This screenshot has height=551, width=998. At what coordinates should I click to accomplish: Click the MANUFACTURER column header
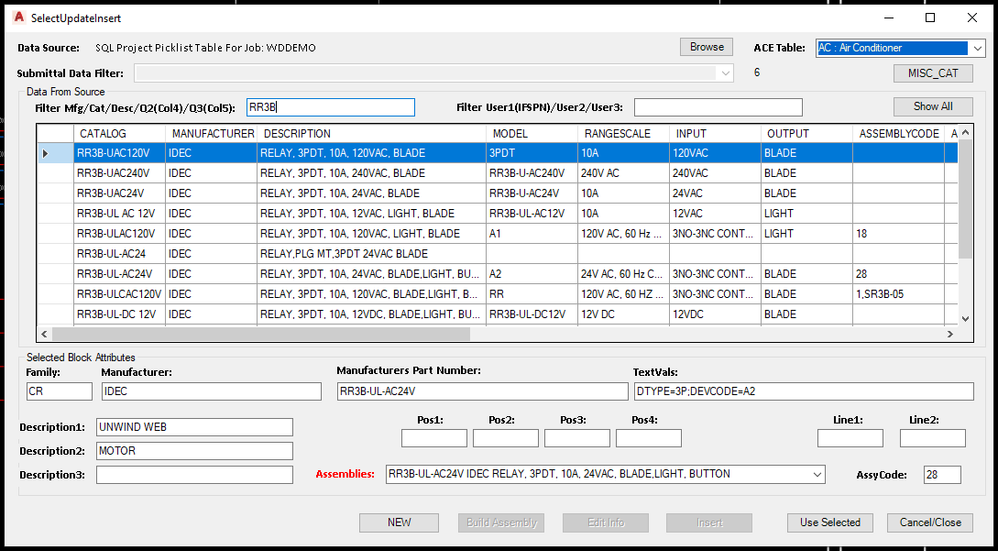pyautogui.click(x=211, y=134)
